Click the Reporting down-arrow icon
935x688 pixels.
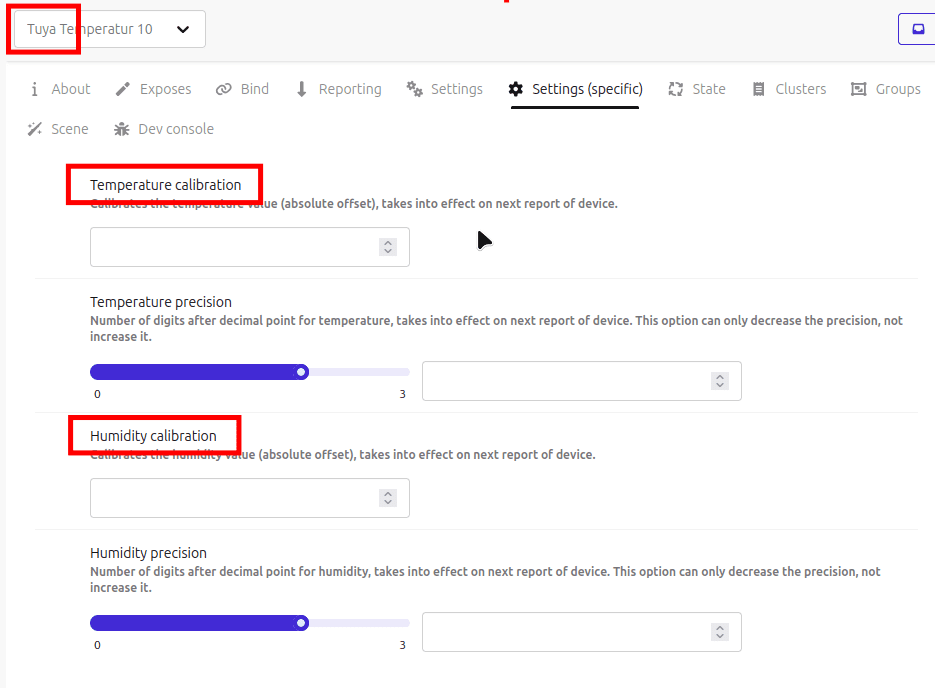(302, 89)
